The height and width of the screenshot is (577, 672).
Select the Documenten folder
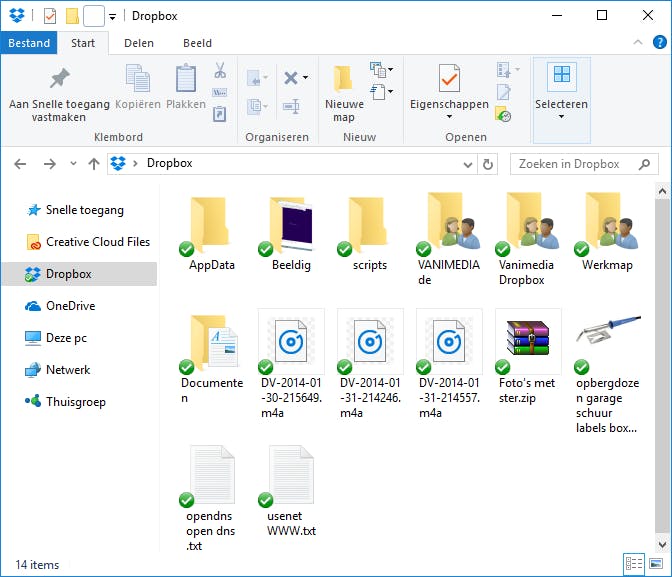[x=211, y=357]
